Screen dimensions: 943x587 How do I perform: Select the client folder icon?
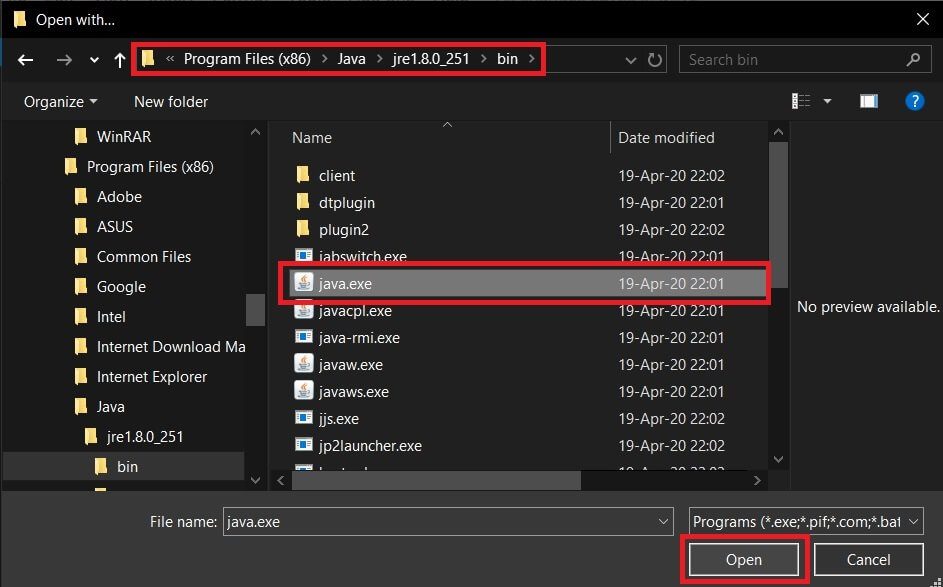[x=303, y=175]
